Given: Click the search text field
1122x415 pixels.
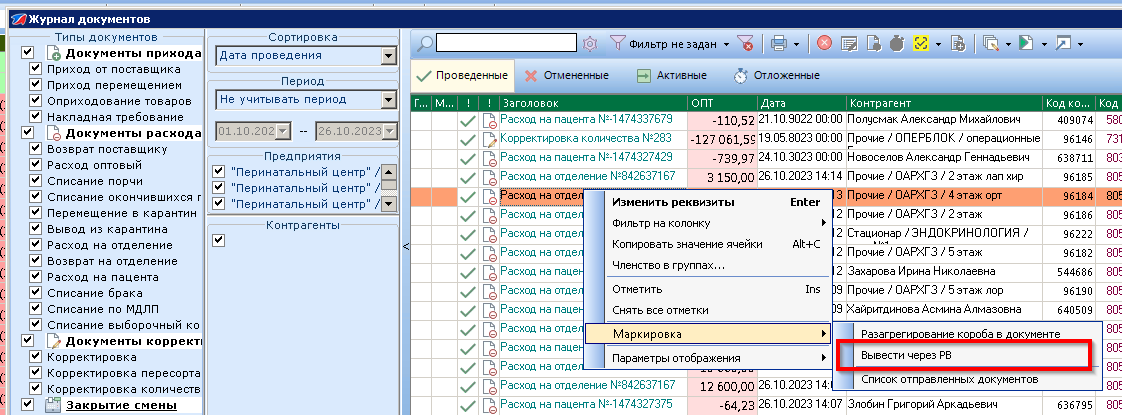Looking at the screenshot, I should (x=506, y=44).
